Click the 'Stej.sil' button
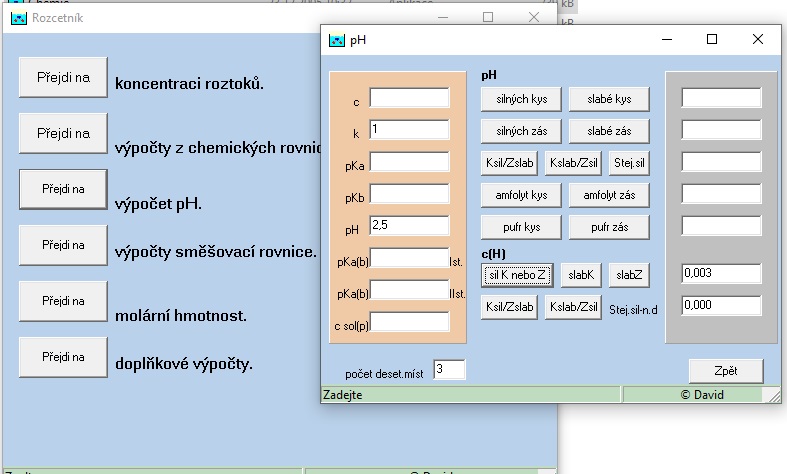Image resolution: width=787 pixels, height=474 pixels. click(x=629, y=163)
